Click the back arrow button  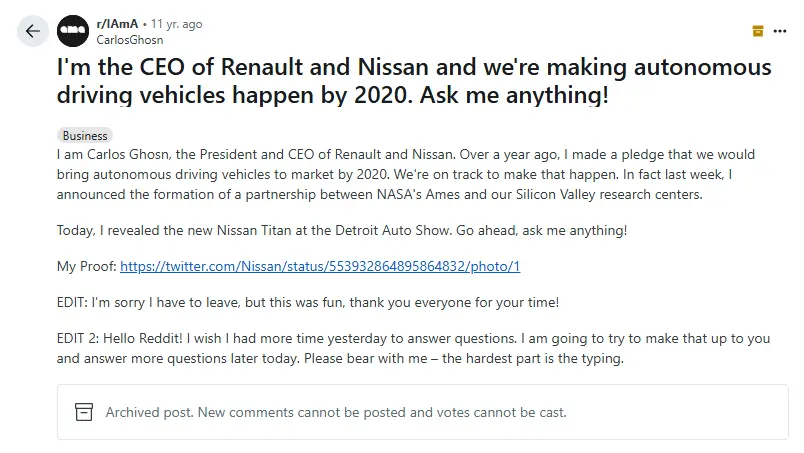pos(33,30)
